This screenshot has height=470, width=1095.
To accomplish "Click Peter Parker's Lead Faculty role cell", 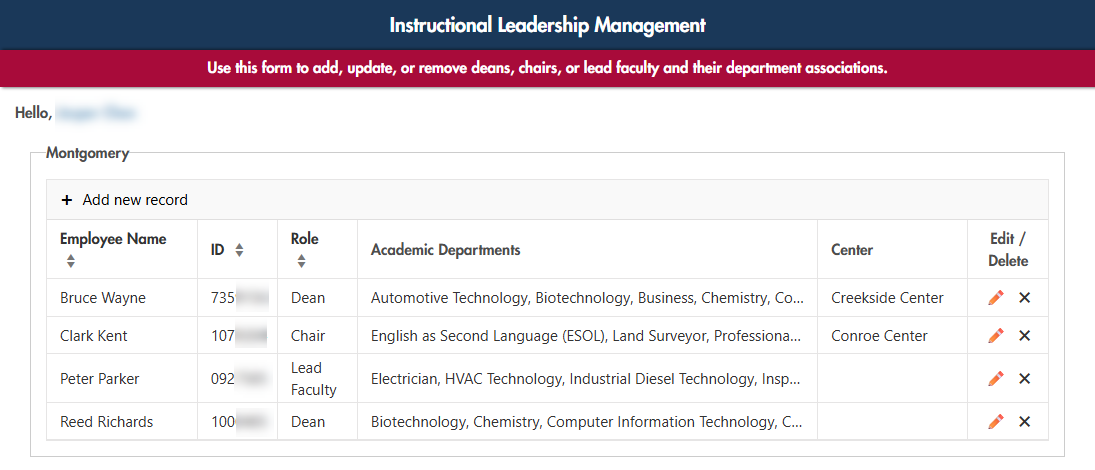I will tap(313, 379).
